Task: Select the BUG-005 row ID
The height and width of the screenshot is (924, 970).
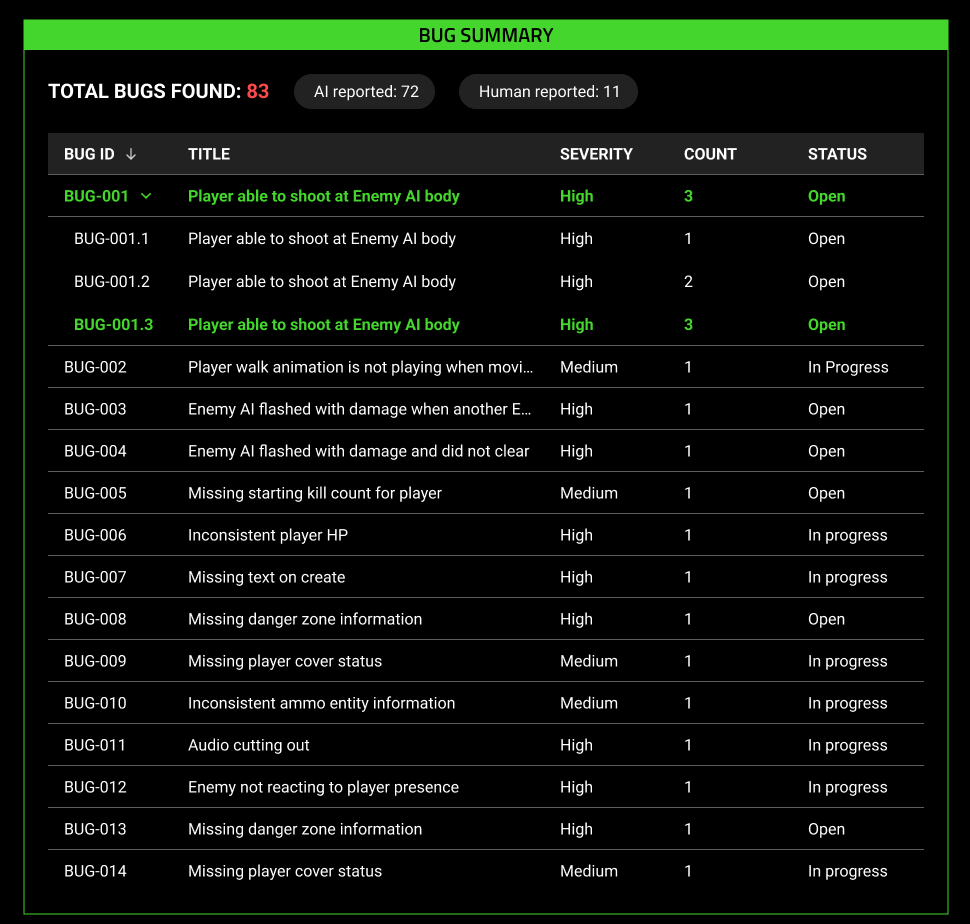Action: [95, 494]
